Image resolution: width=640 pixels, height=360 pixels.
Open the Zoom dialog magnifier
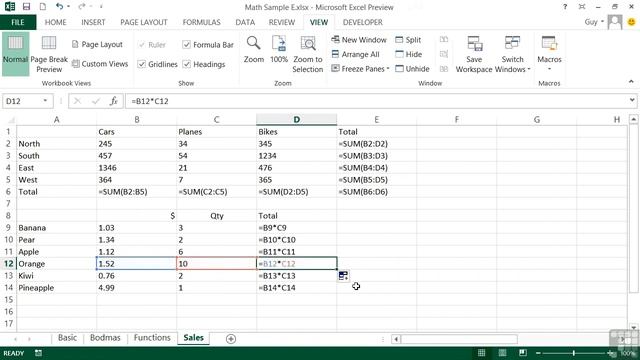pos(253,49)
